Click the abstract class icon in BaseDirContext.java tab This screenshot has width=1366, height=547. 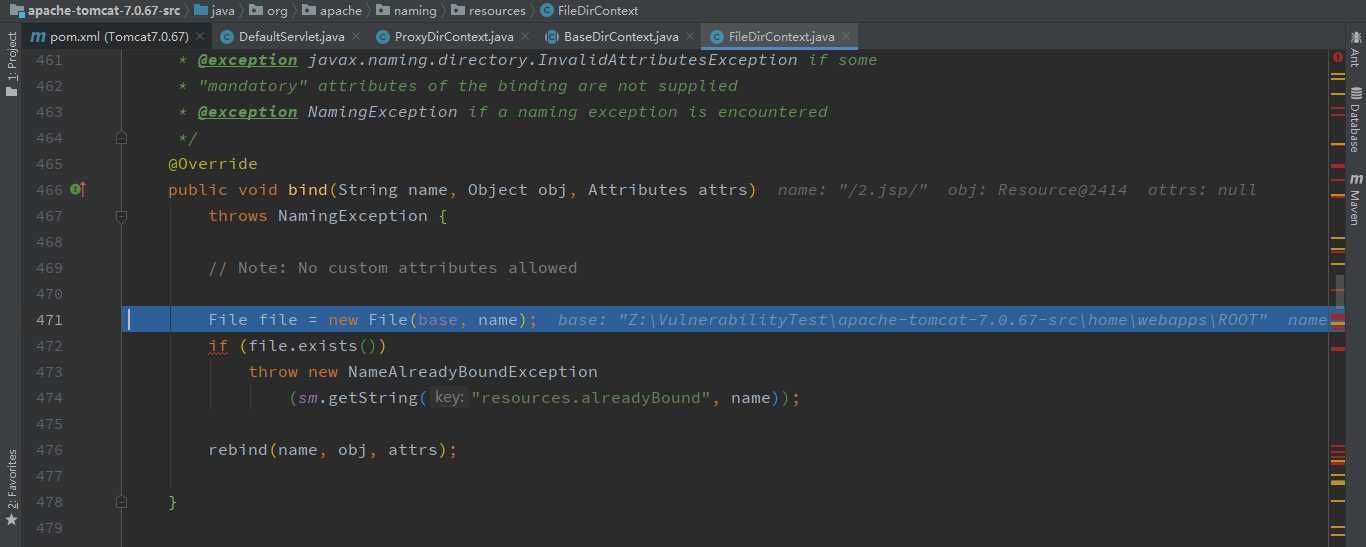(551, 37)
